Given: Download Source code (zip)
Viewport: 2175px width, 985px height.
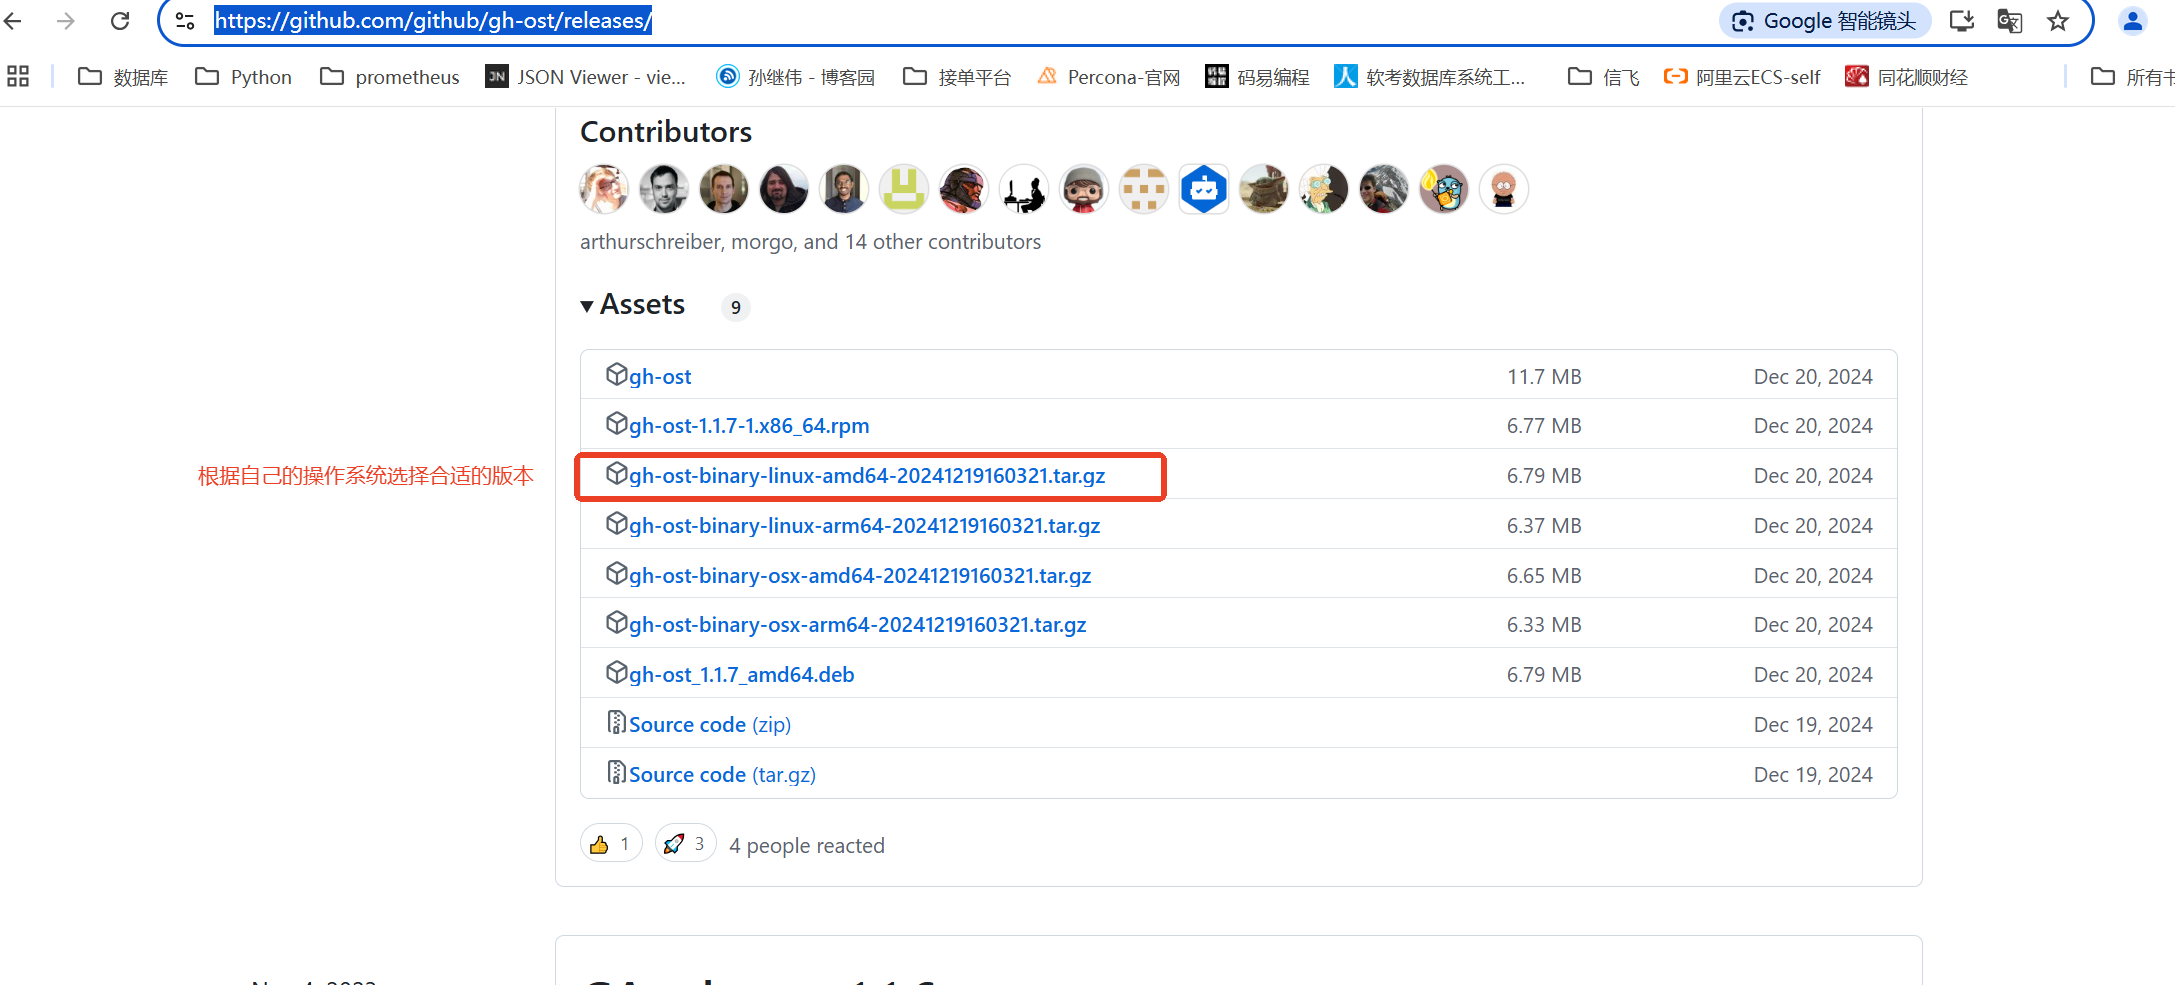Looking at the screenshot, I should [709, 725].
